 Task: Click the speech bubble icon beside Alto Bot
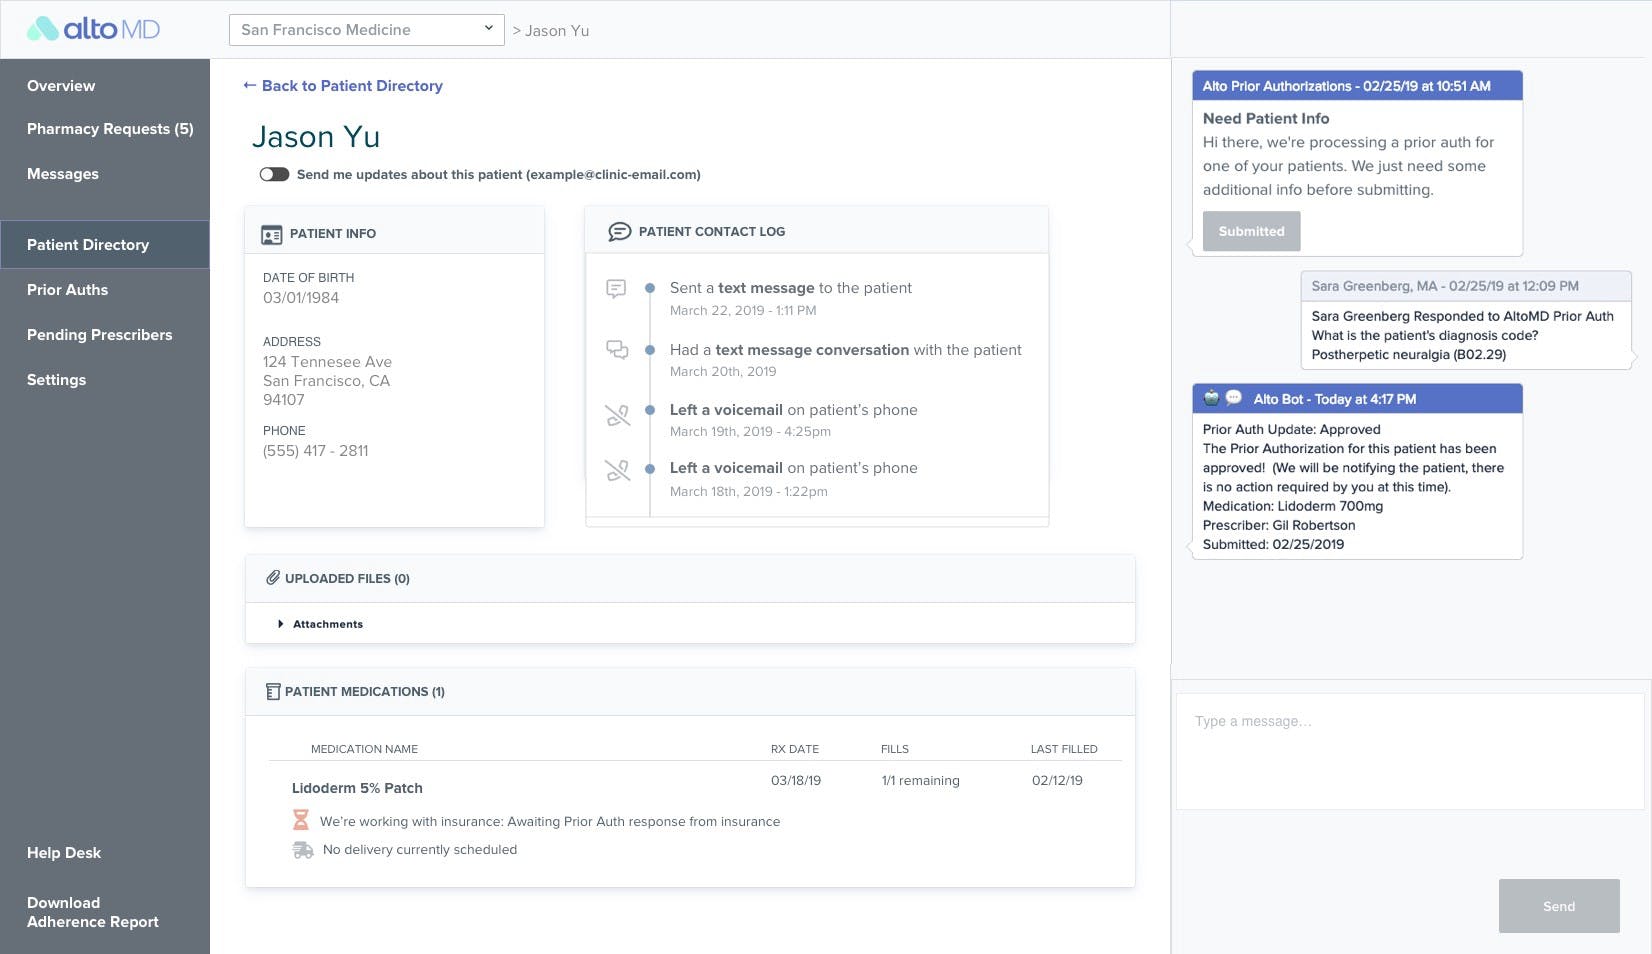[1234, 398]
